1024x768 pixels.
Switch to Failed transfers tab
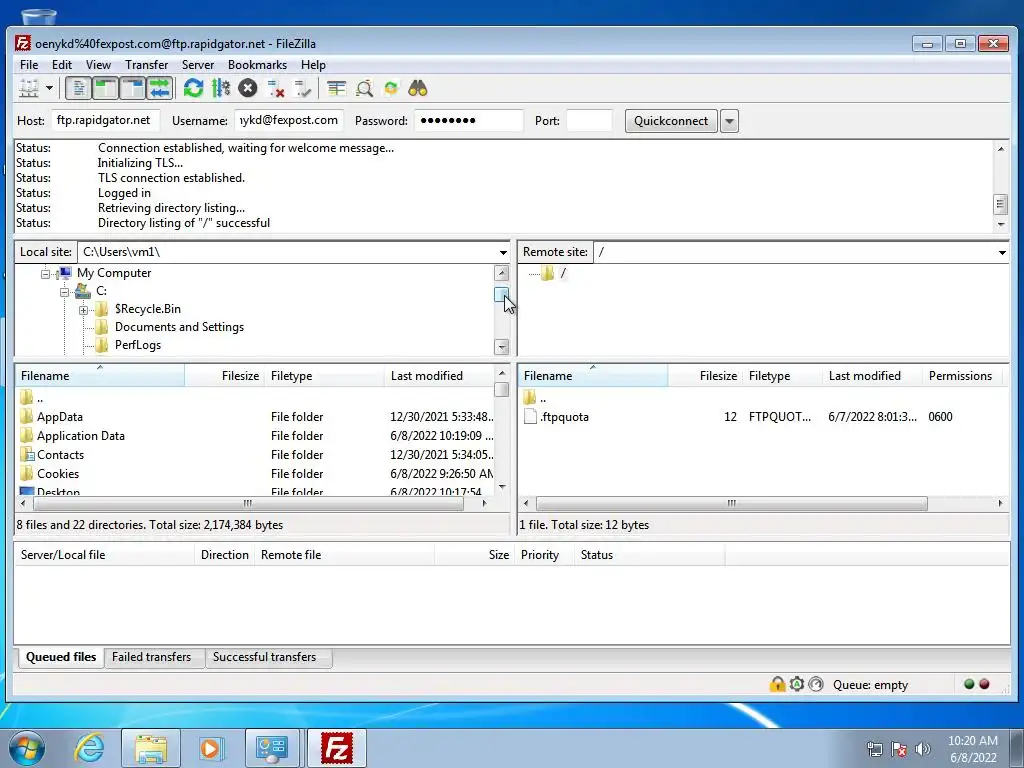tap(152, 657)
